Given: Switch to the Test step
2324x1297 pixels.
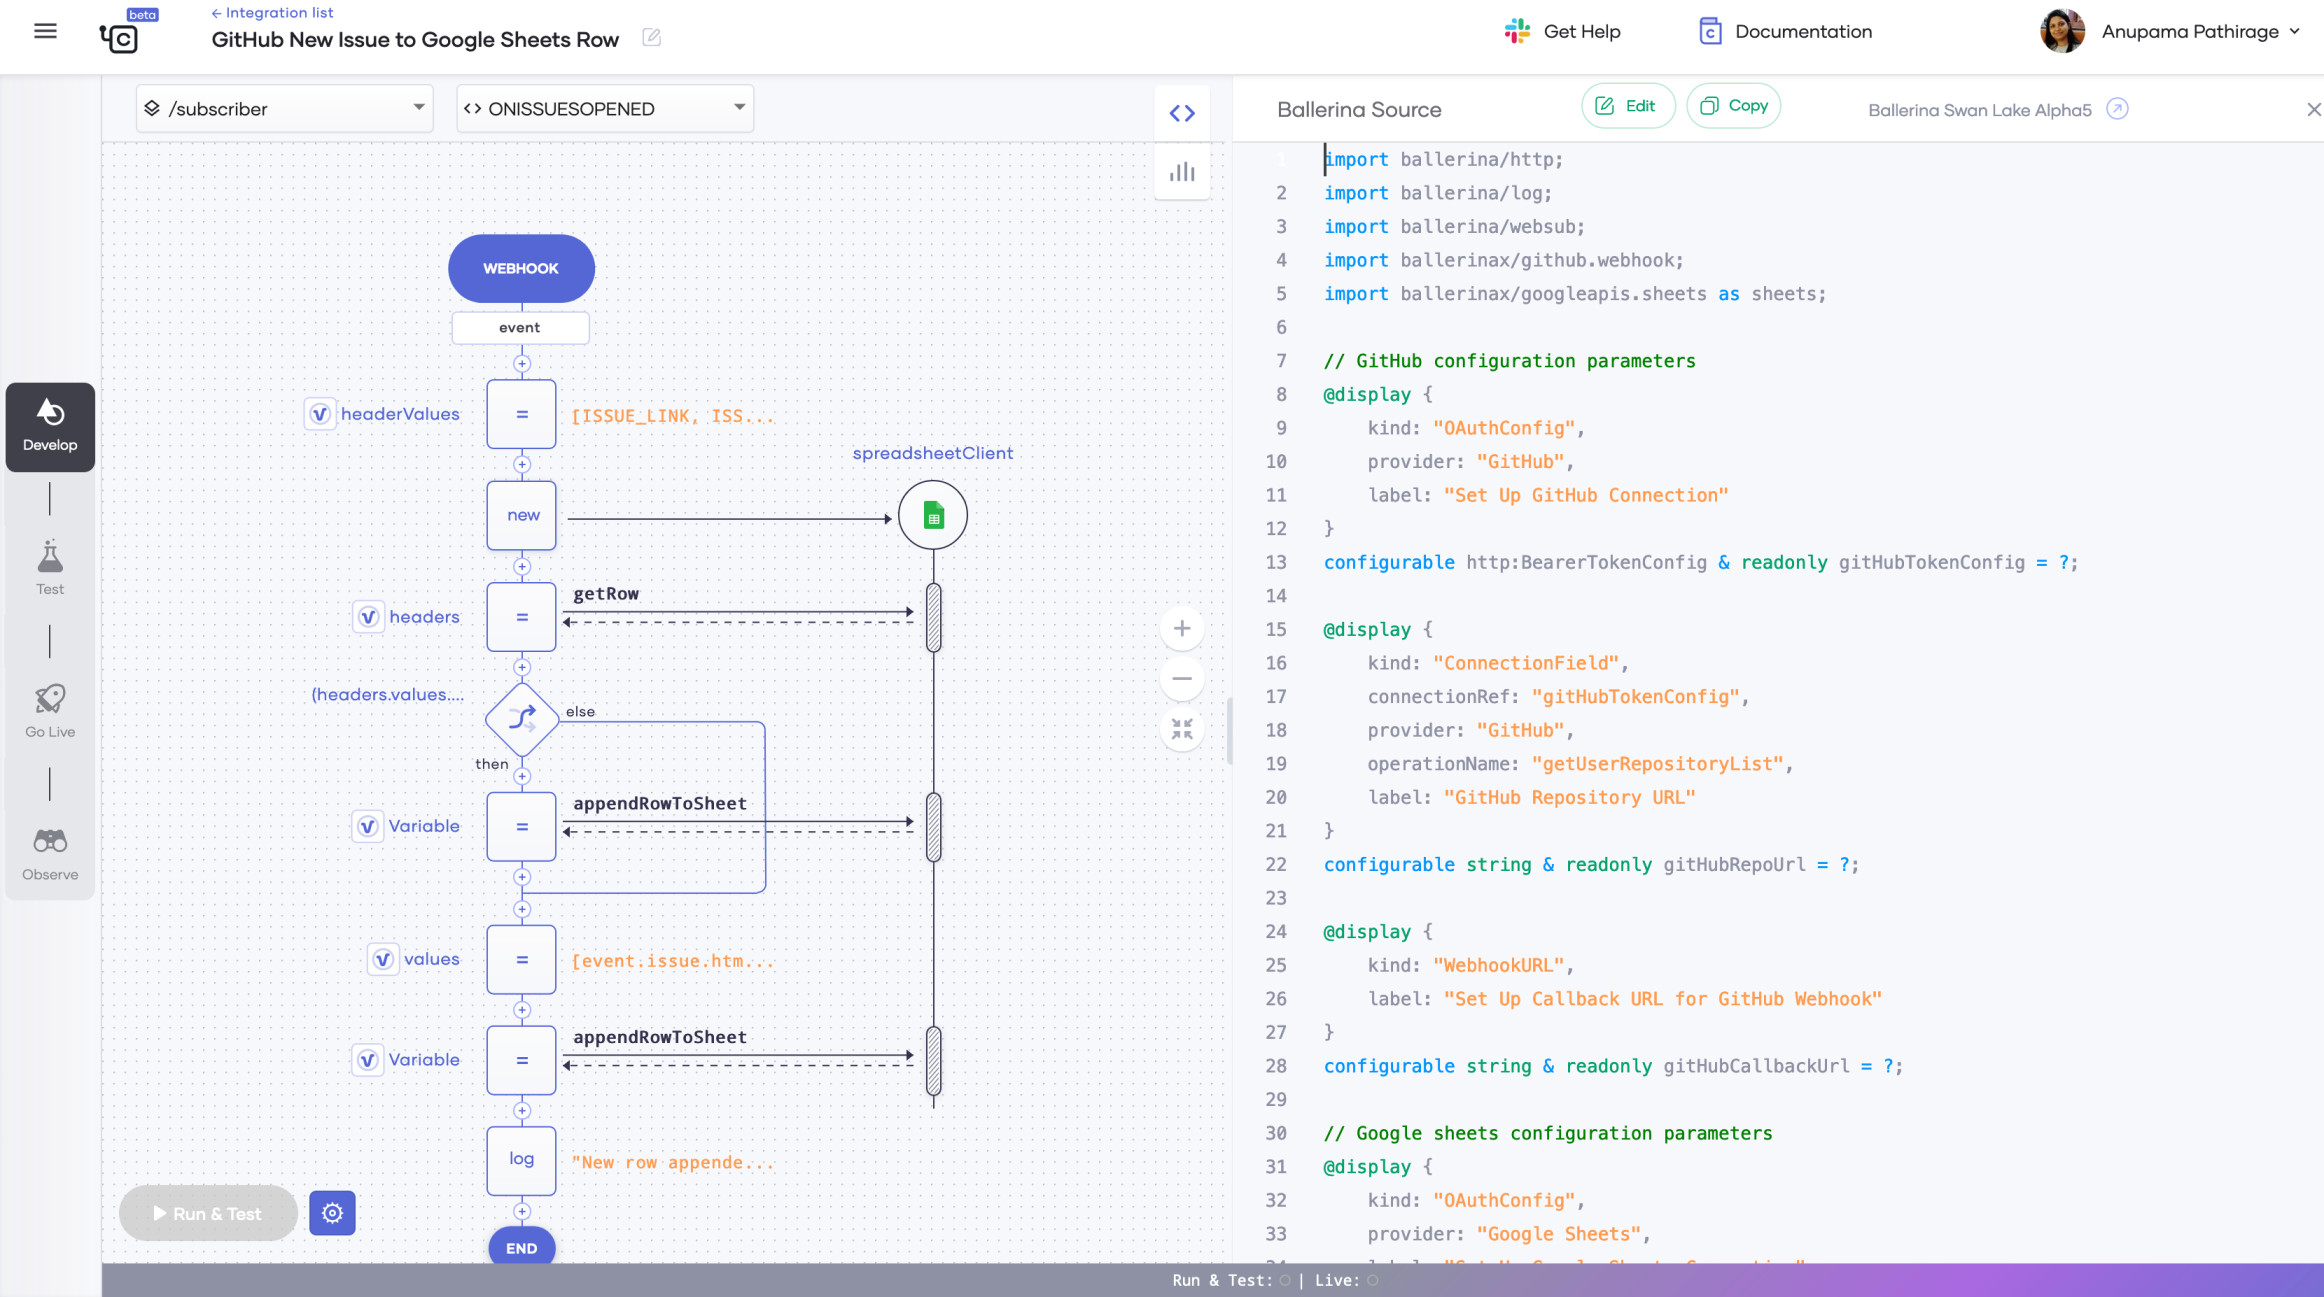Looking at the screenshot, I should 50,568.
